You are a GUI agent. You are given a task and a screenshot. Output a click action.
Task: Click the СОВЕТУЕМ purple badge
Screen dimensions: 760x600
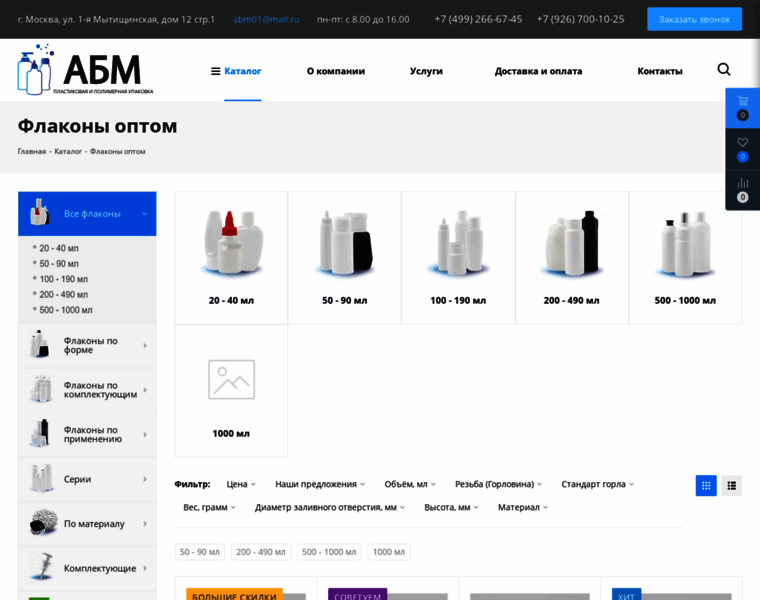(358, 595)
